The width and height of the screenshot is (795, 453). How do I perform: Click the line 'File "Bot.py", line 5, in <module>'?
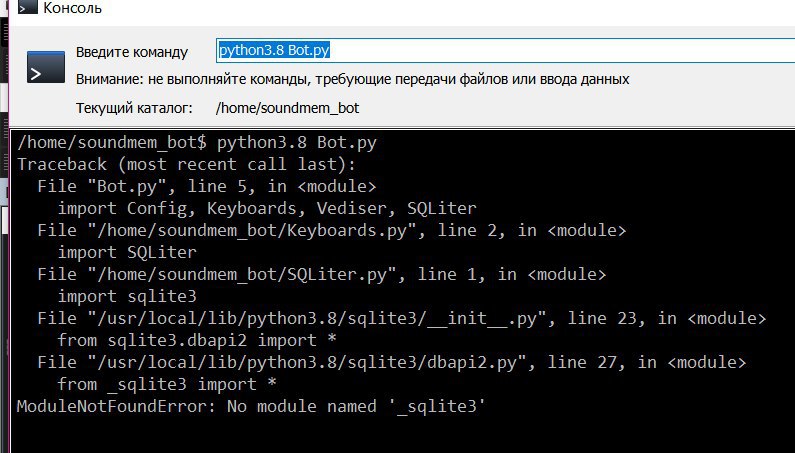pos(207,186)
